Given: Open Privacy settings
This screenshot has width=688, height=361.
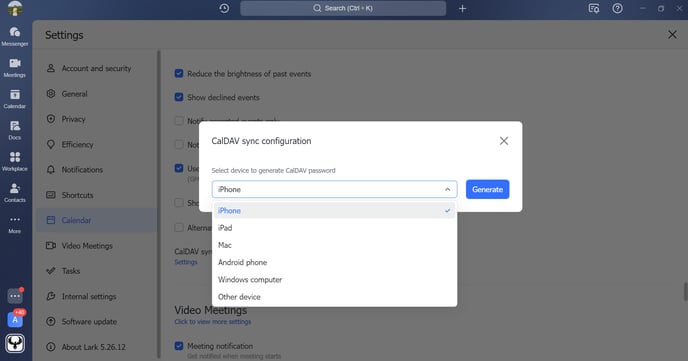Looking at the screenshot, I should pyautogui.click(x=97, y=119).
